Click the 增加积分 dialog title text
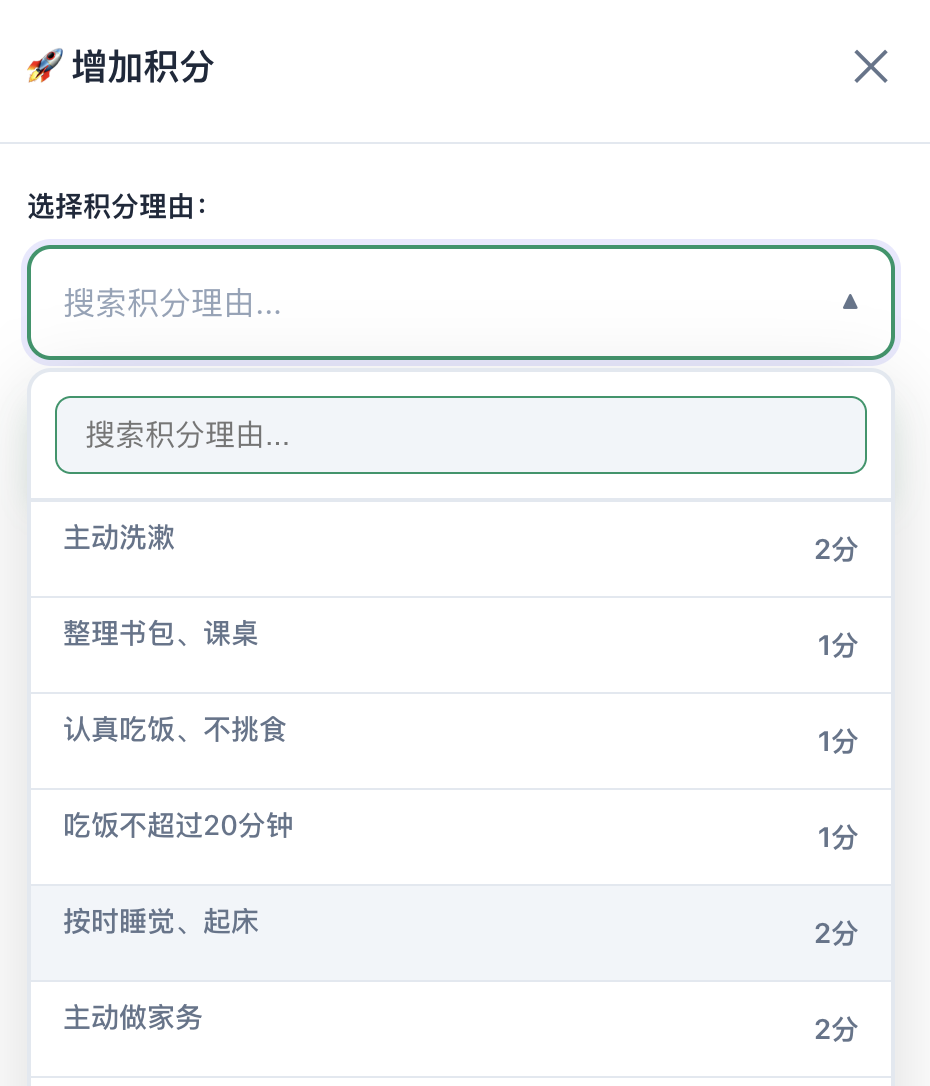This screenshot has width=930, height=1086. [143, 68]
